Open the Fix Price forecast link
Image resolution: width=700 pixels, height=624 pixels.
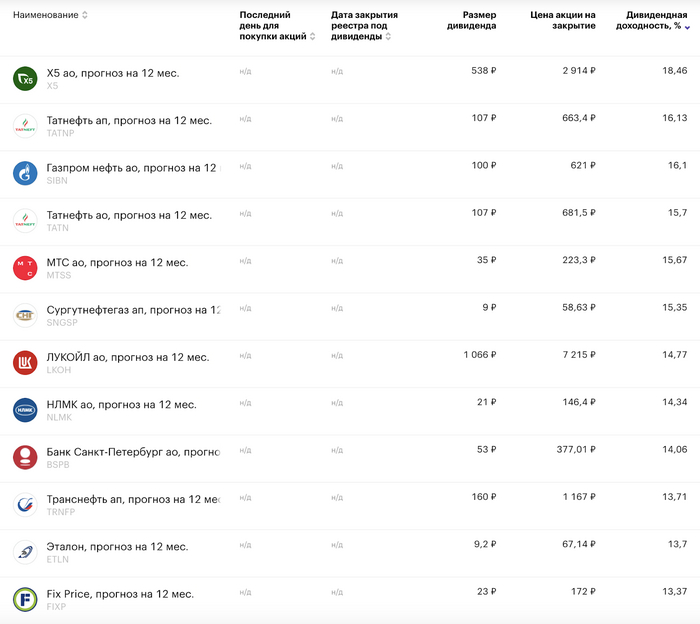coord(120,594)
